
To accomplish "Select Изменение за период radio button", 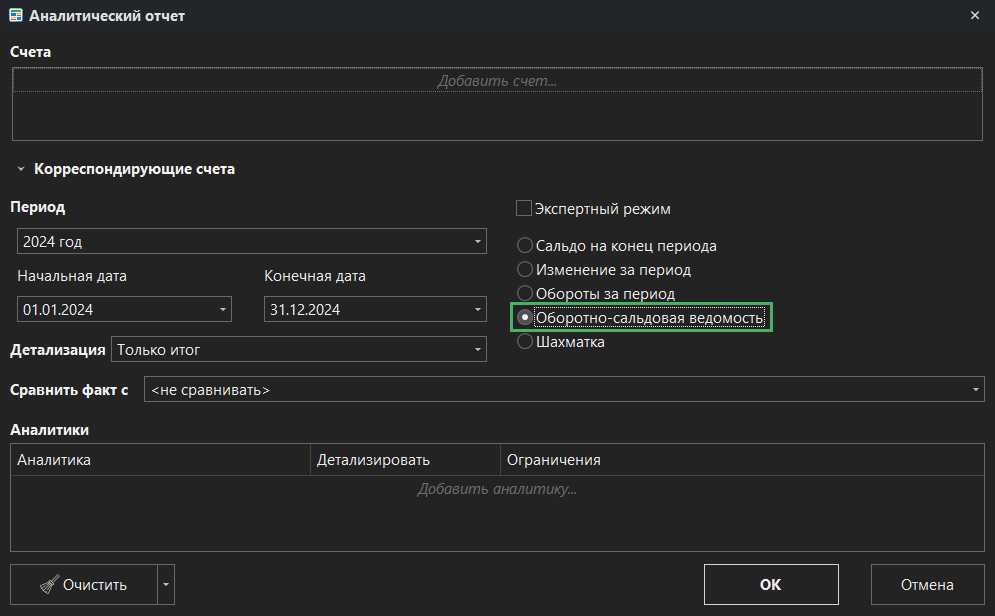I will click(x=524, y=270).
